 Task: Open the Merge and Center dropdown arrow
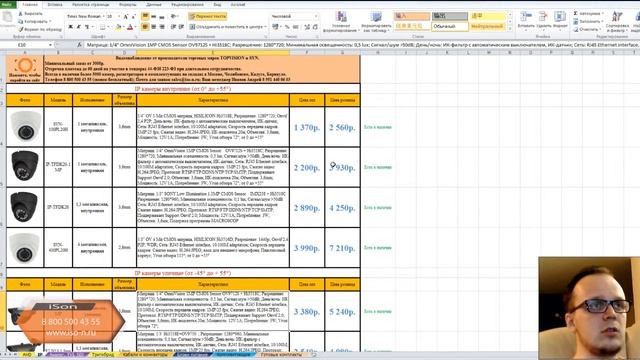265,27
